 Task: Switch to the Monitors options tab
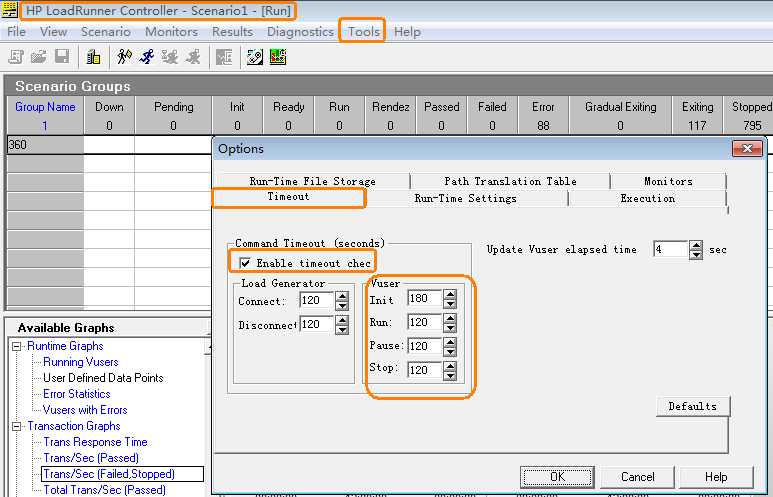pyautogui.click(x=668, y=181)
